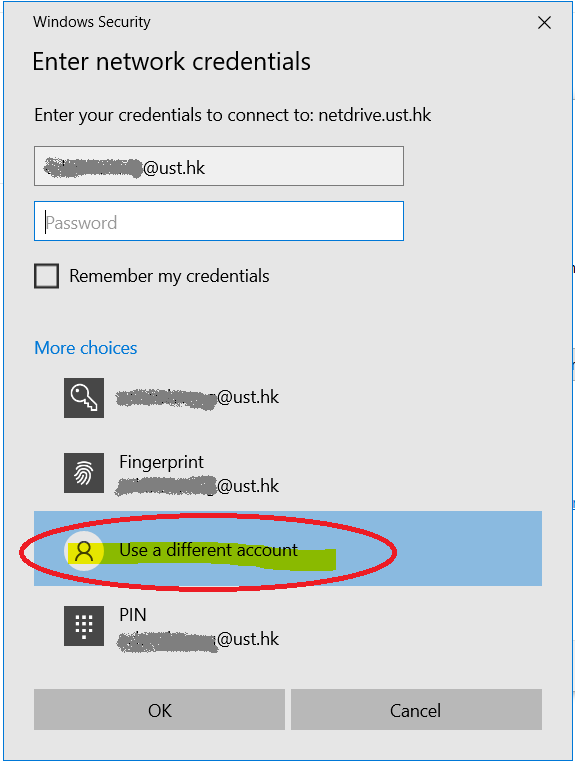Viewport: 575px width, 761px height.
Task: Click the Windows Security title bar text
Action: 92,22
